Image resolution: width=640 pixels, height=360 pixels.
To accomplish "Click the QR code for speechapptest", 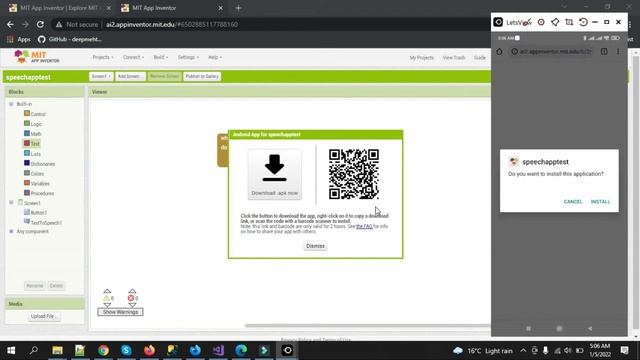I will pos(354,174).
